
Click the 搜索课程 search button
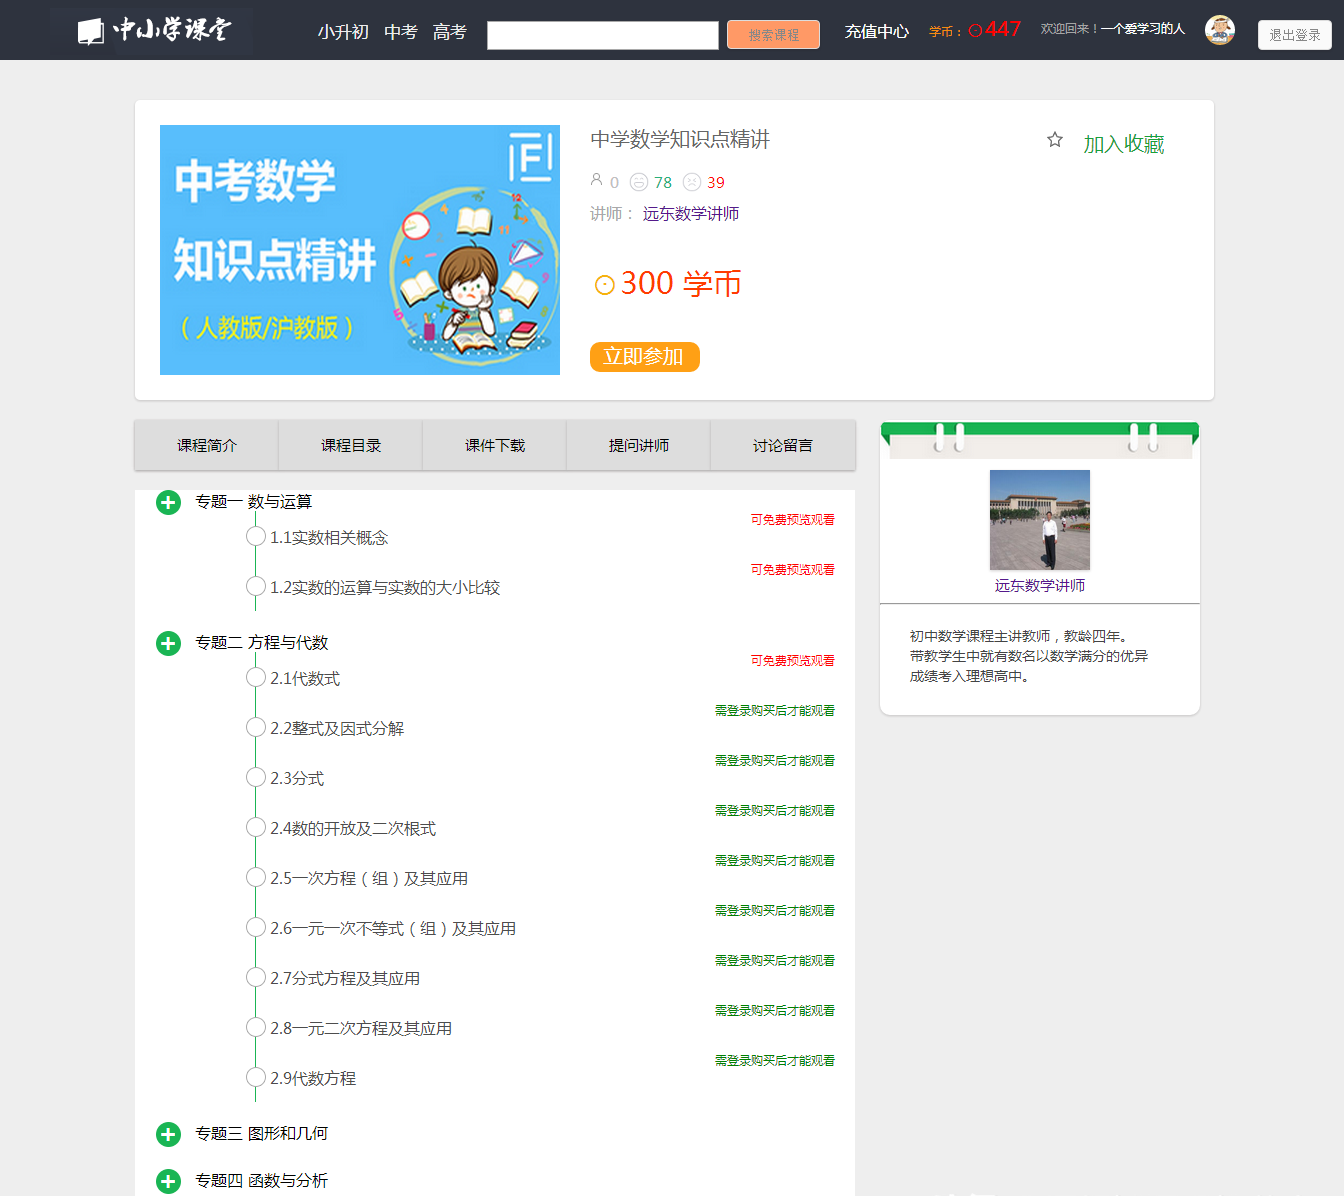(773, 35)
